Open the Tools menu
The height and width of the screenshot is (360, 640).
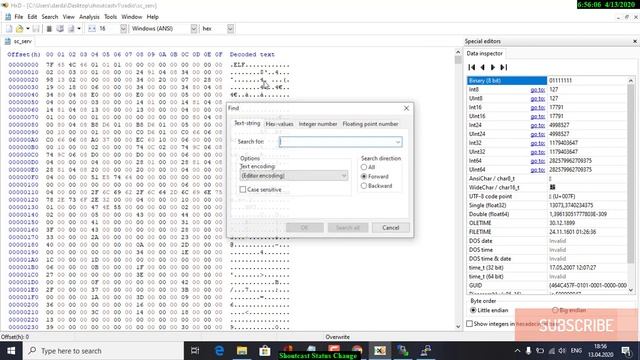tap(110, 17)
